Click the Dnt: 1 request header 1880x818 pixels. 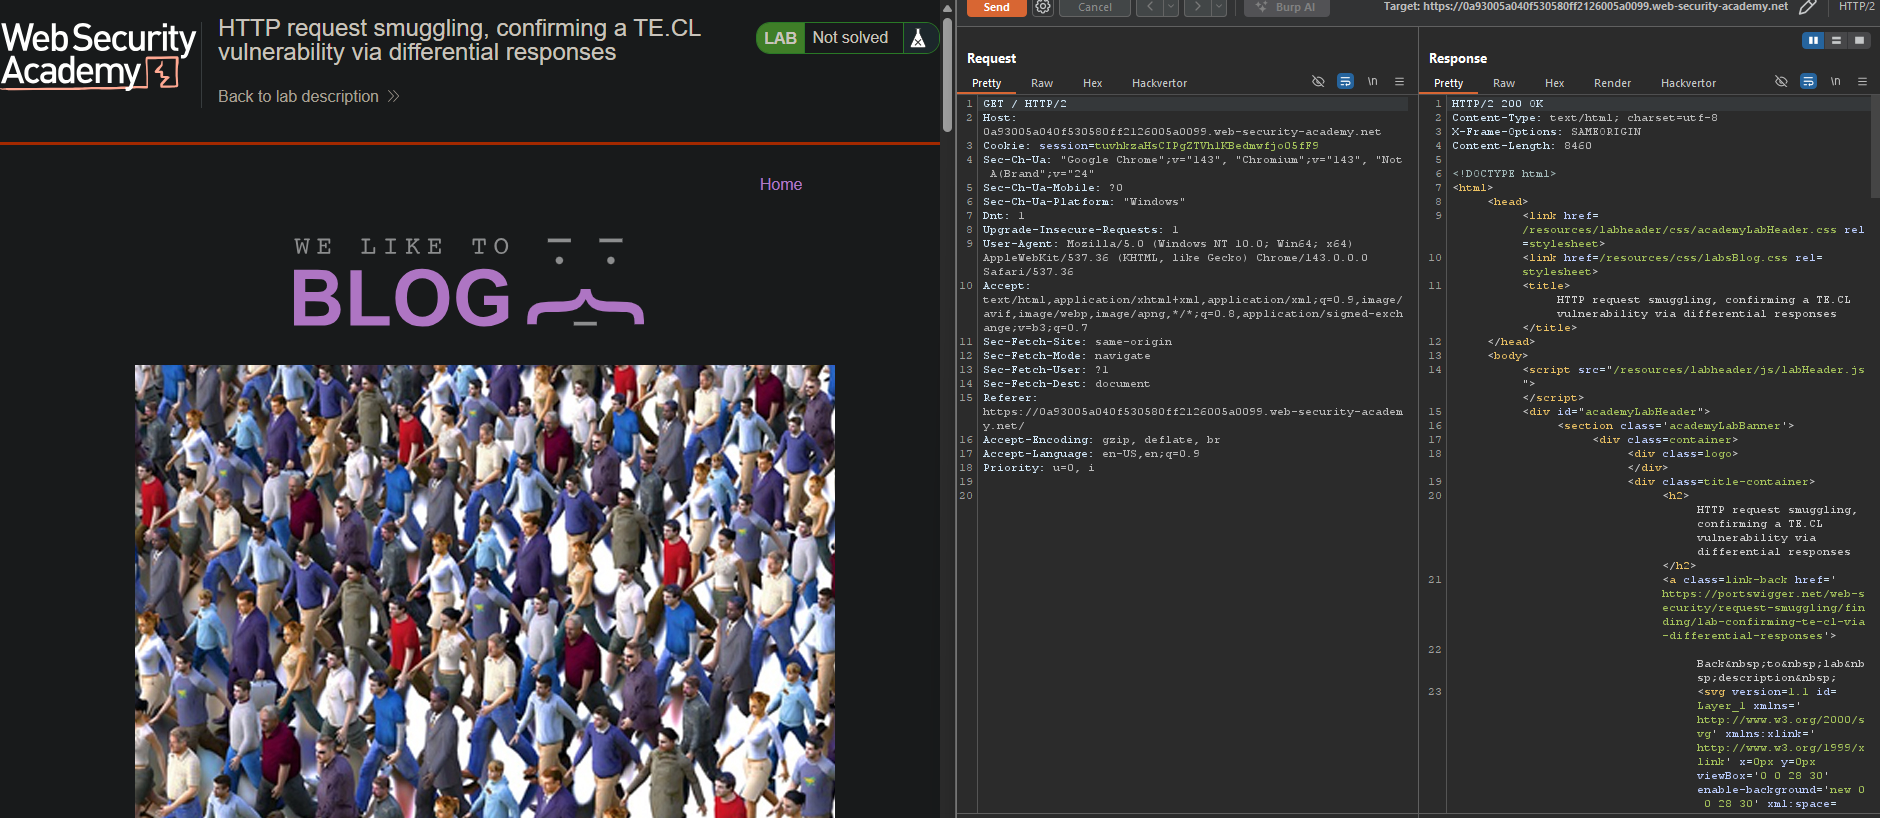click(1003, 216)
